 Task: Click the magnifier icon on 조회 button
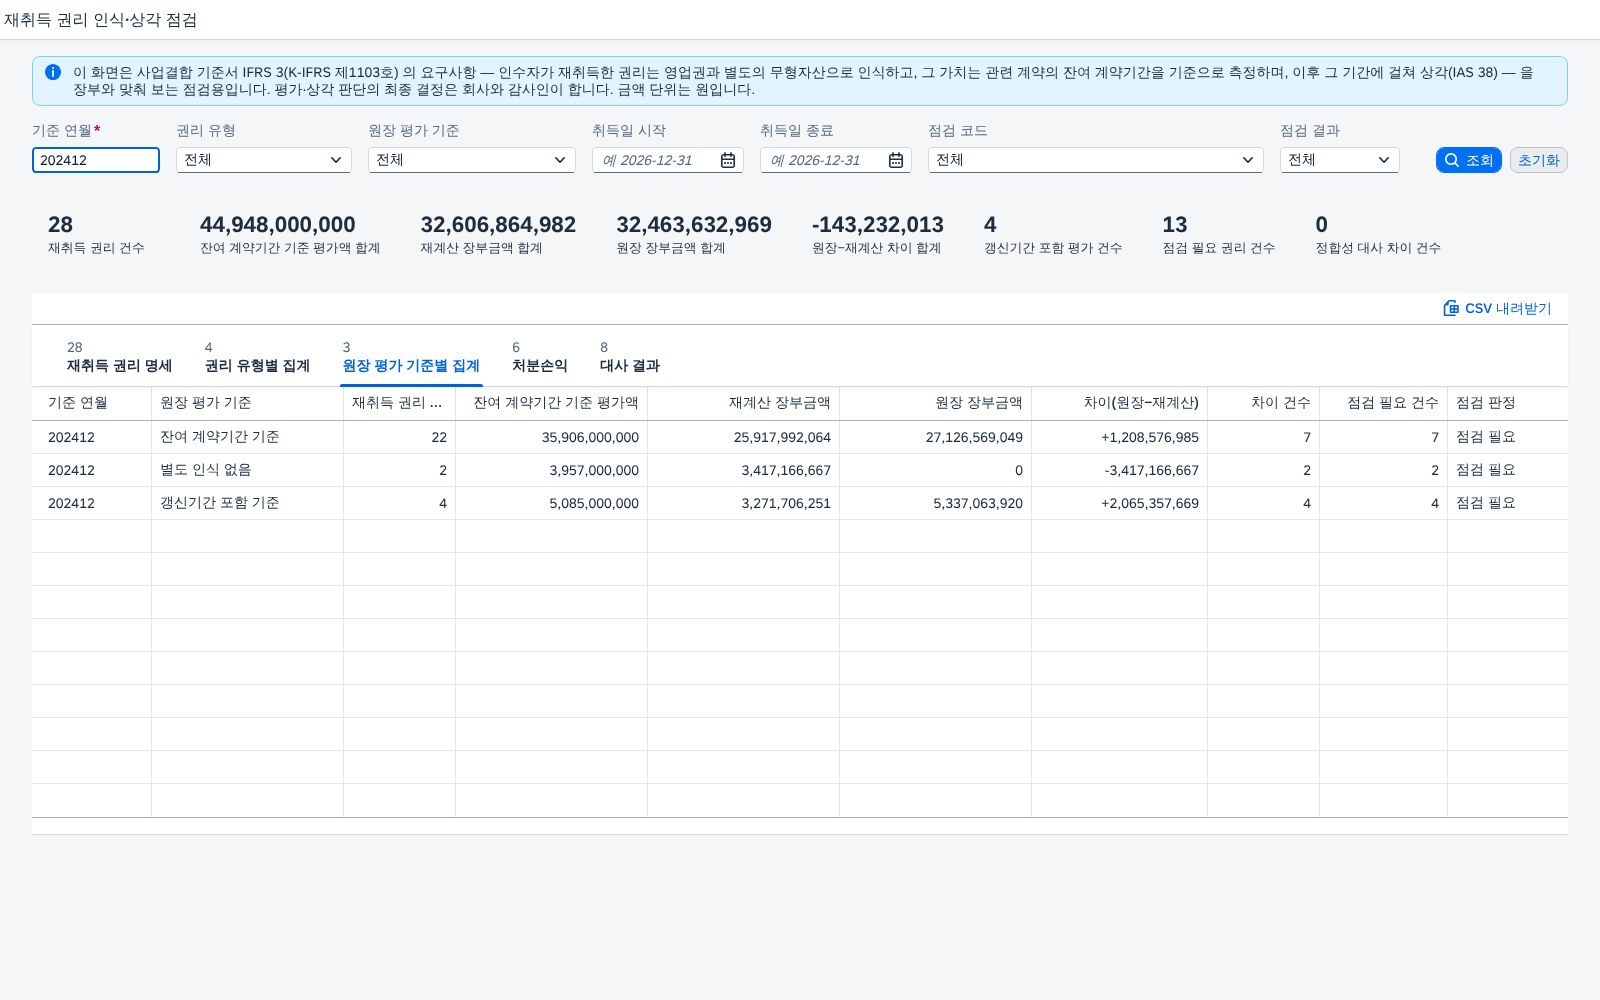tap(1452, 160)
